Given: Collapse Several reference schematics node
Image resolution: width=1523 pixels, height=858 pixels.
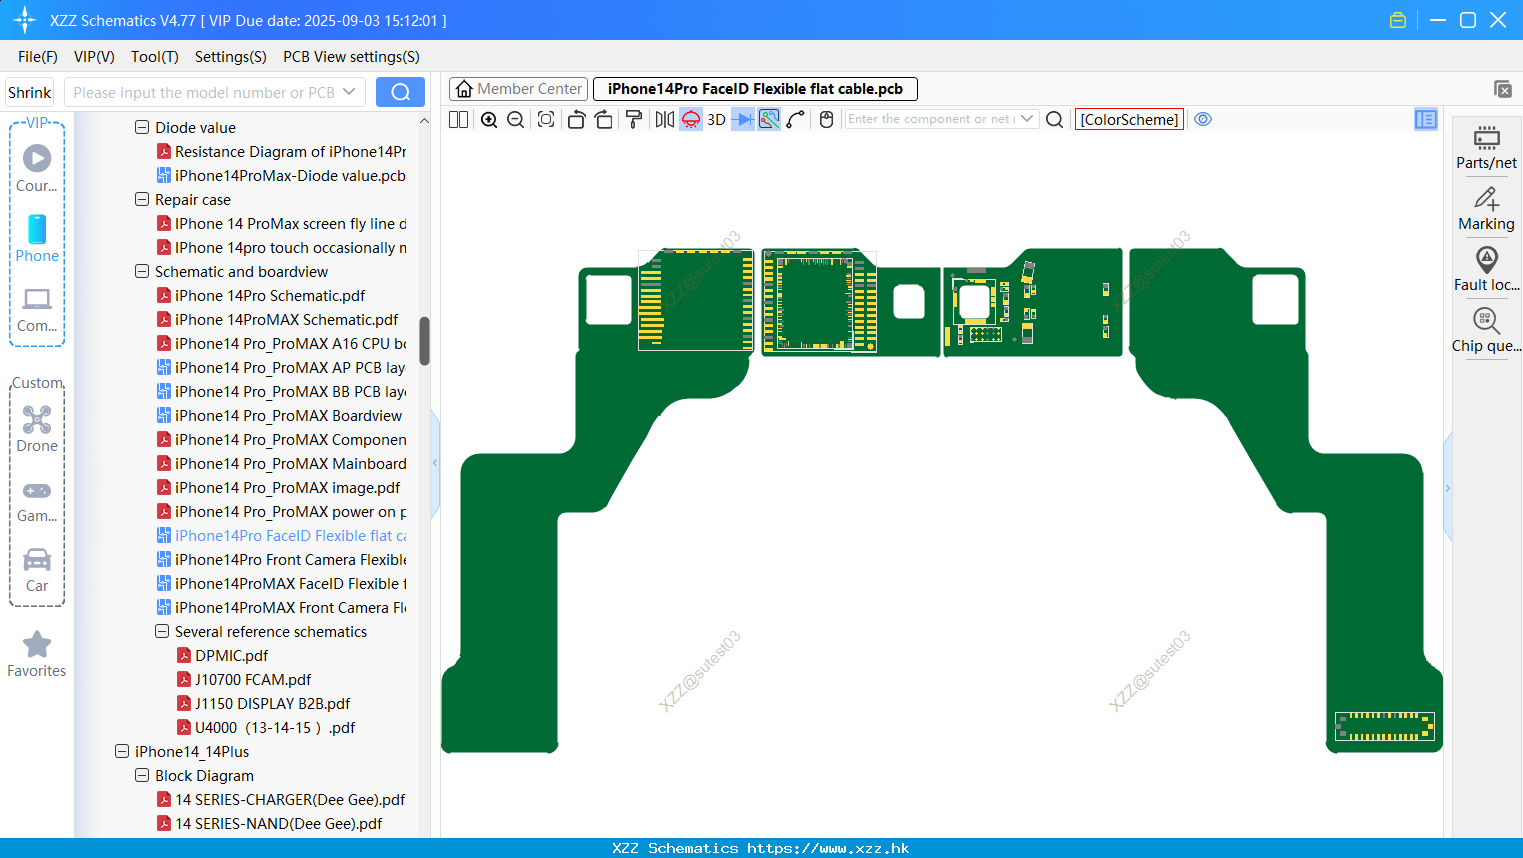Looking at the screenshot, I should [162, 631].
